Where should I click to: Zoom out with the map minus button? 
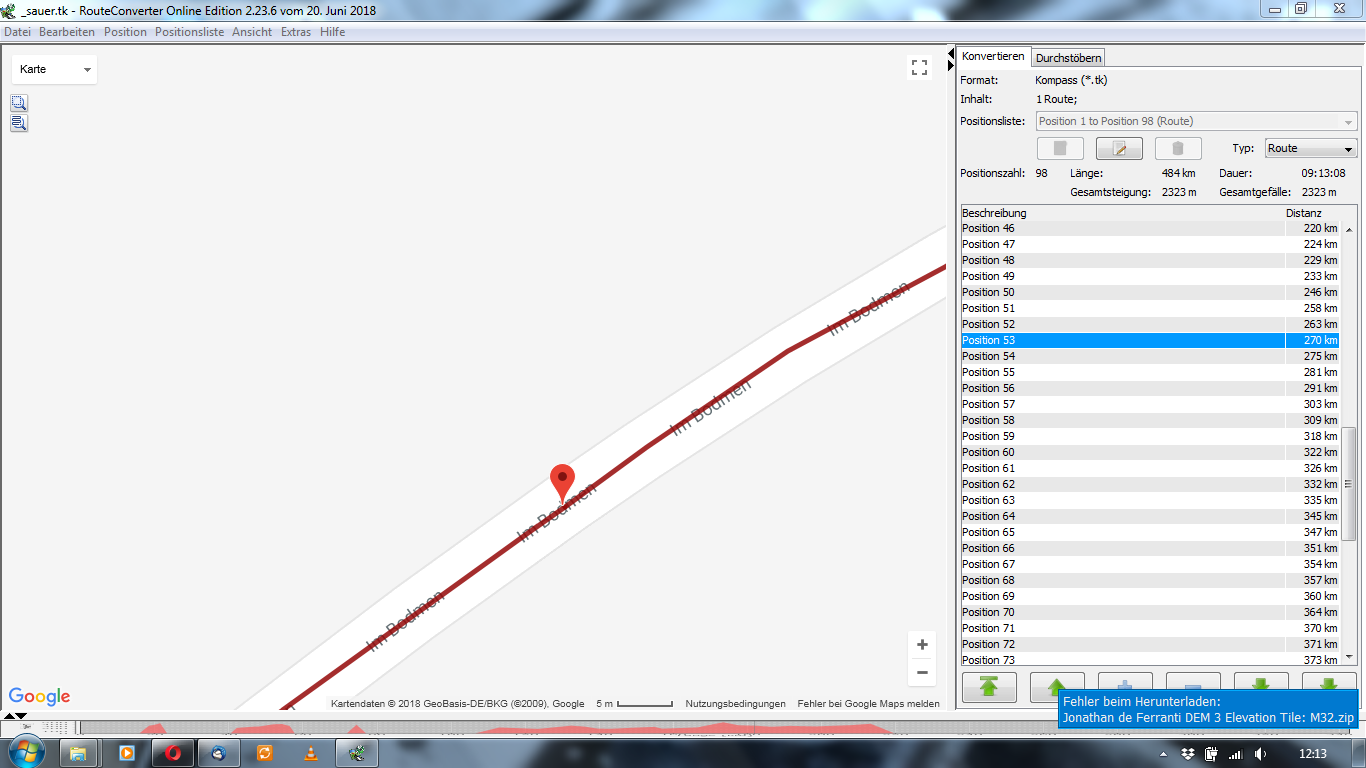pyautogui.click(x=922, y=672)
